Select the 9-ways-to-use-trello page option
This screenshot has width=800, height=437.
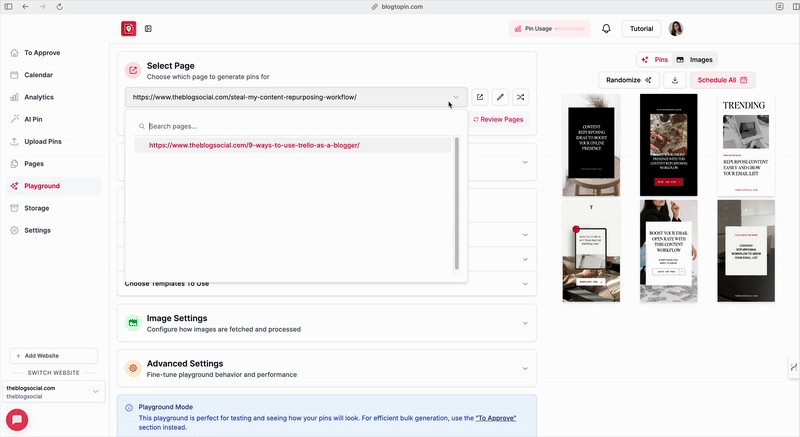tap(254, 145)
